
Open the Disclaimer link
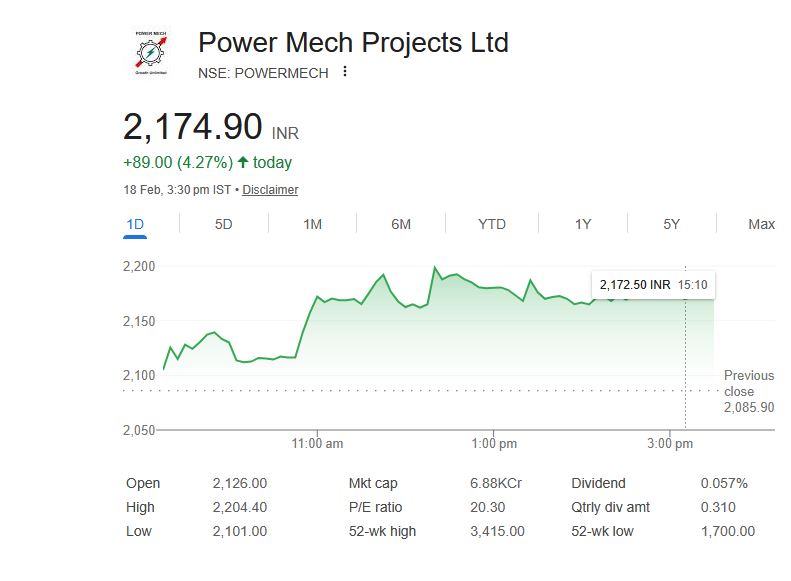(270, 190)
